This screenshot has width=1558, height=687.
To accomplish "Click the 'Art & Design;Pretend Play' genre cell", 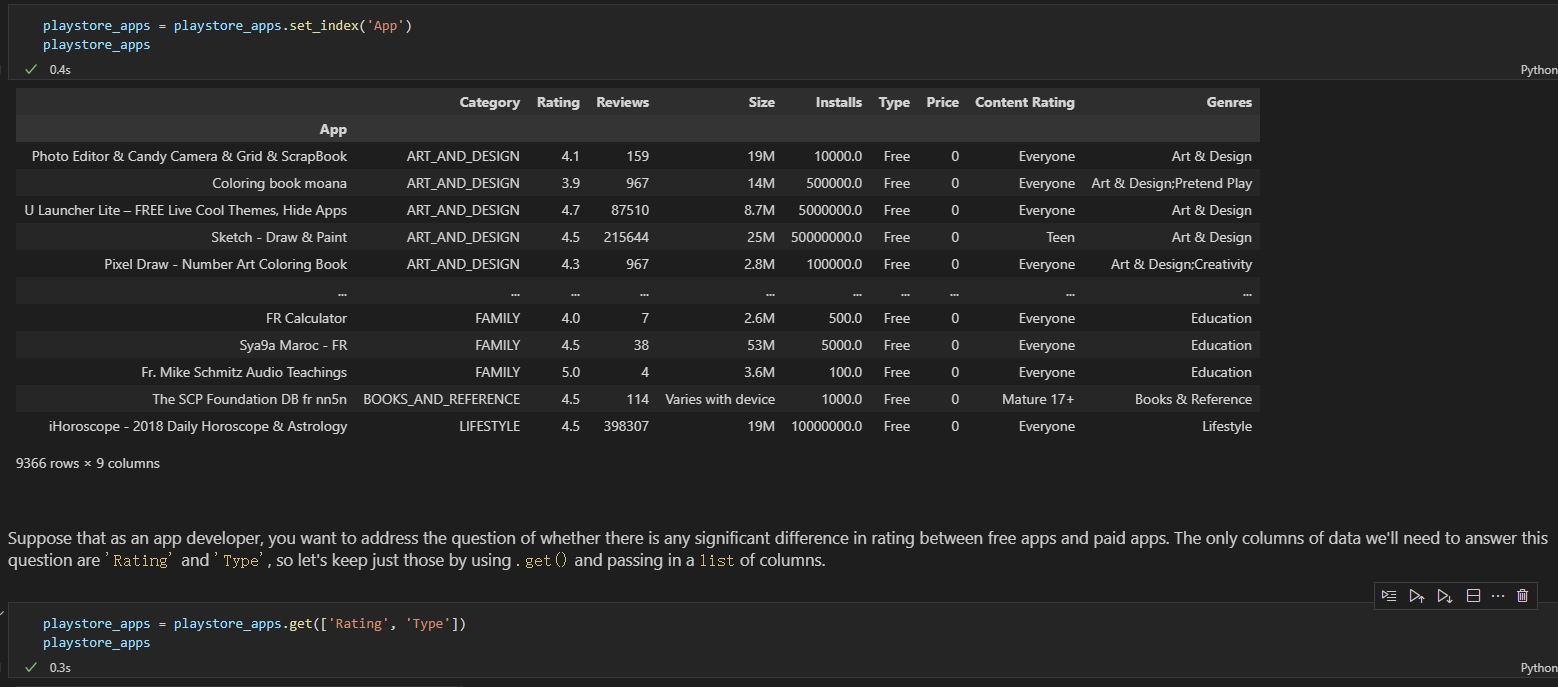I will pos(1171,183).
